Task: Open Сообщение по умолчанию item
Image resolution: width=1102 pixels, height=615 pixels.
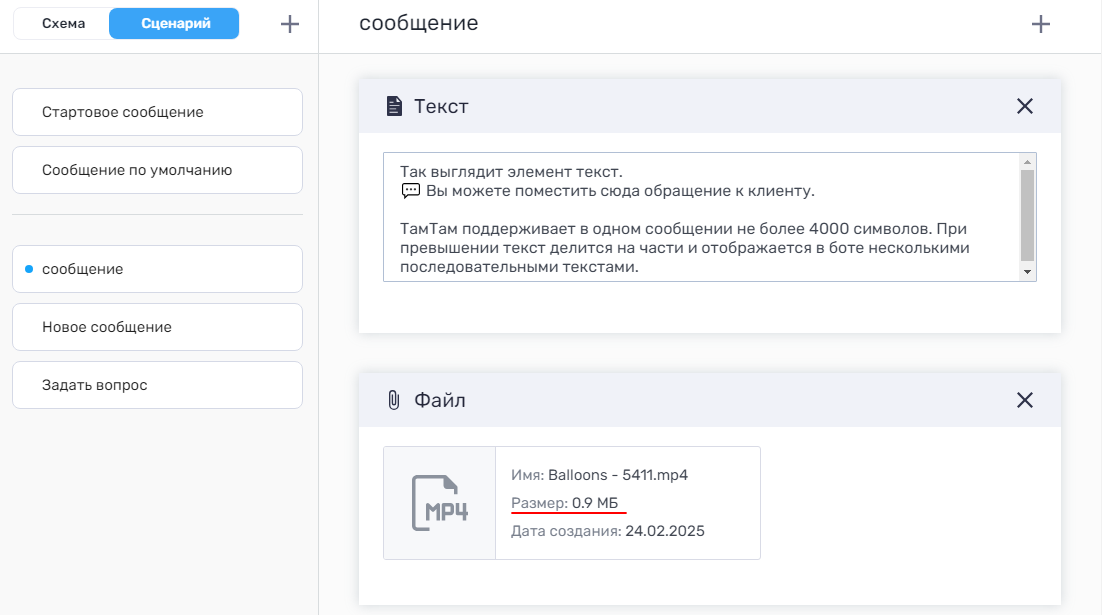Action: [x=157, y=170]
